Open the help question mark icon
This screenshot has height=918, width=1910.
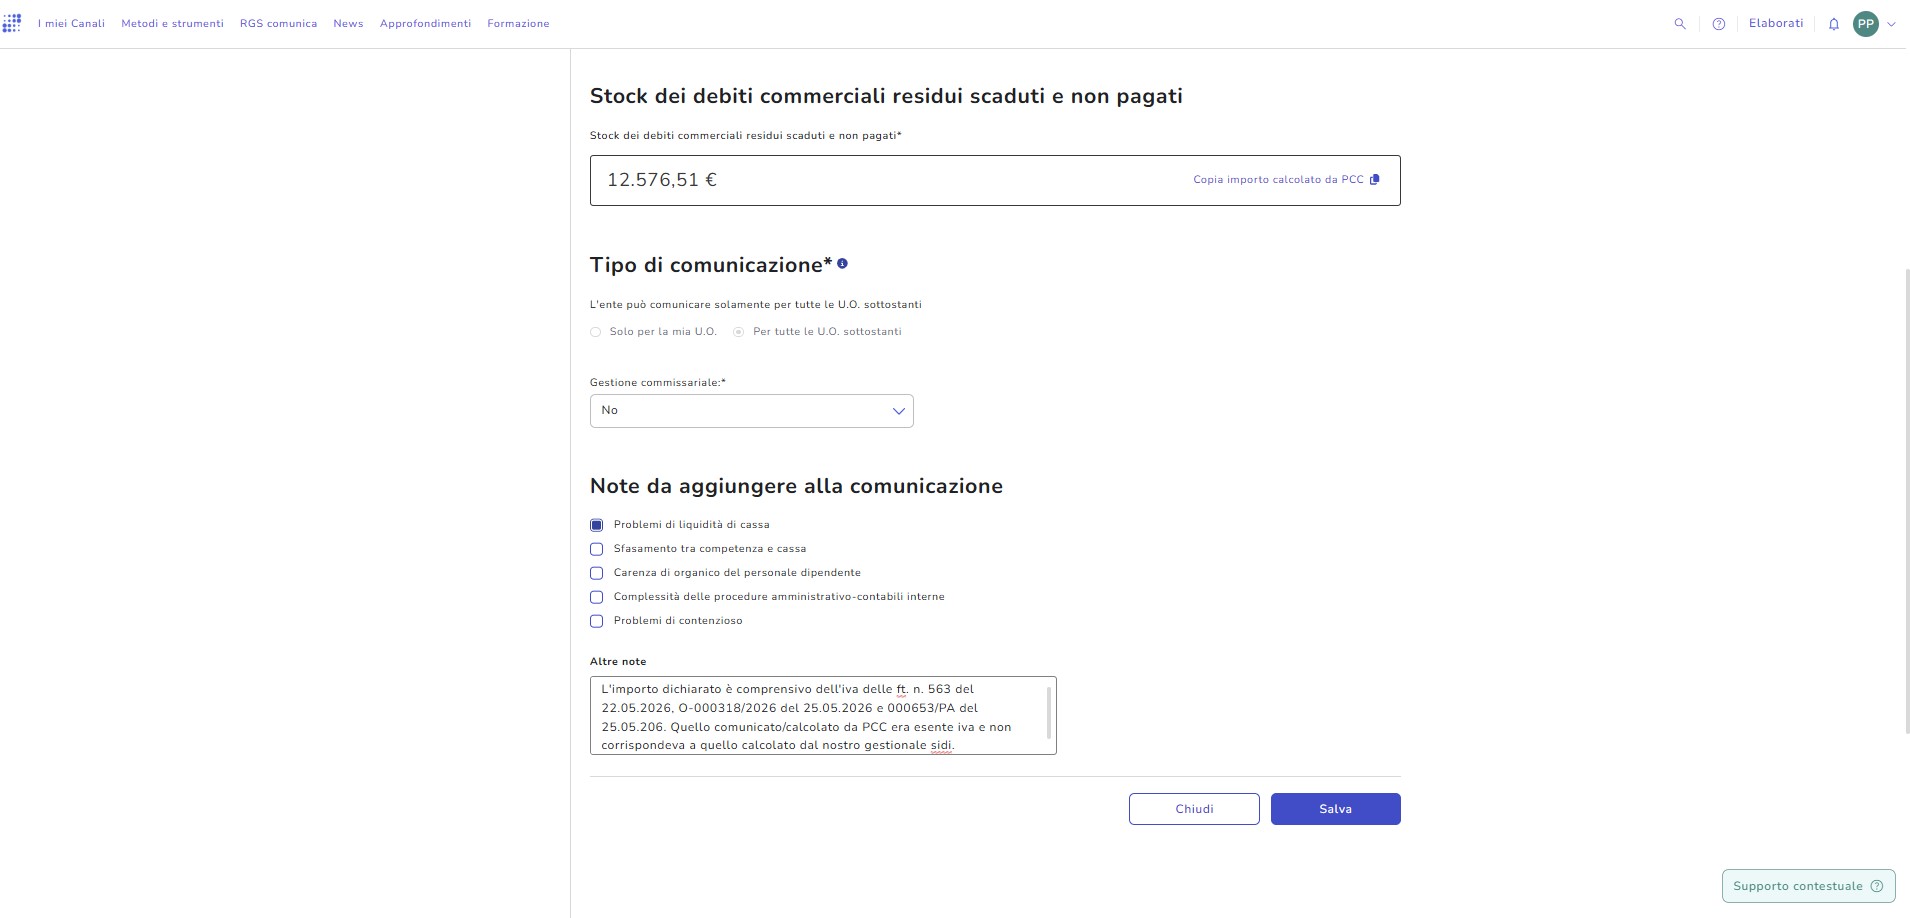coord(1719,24)
